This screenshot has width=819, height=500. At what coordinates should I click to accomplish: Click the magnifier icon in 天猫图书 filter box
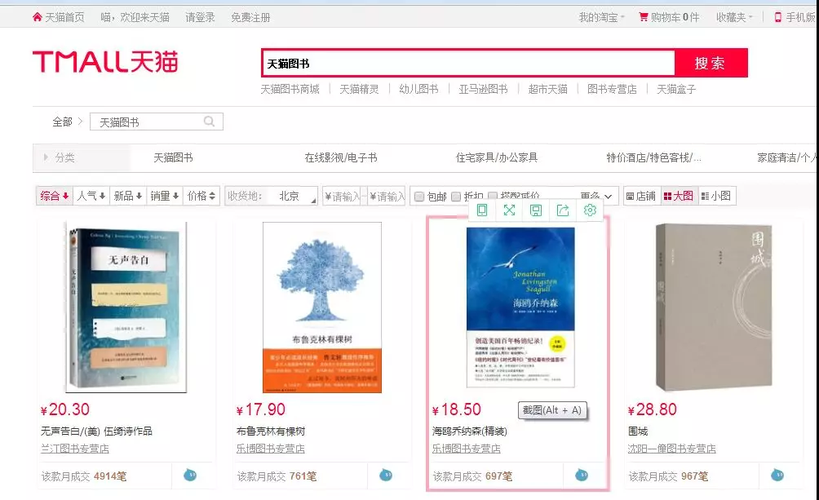[x=209, y=121]
